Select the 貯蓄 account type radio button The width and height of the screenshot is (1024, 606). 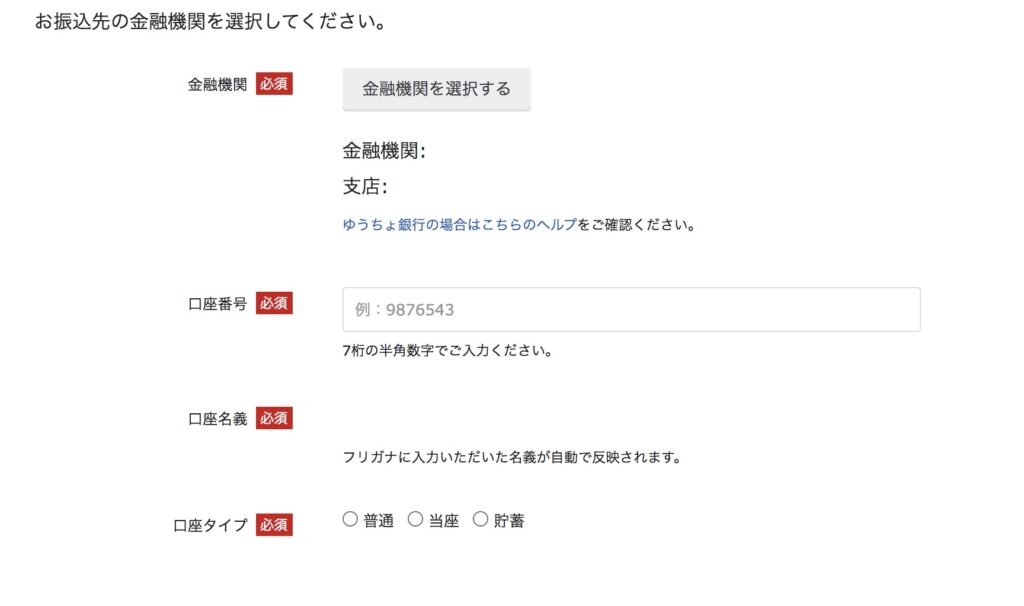(x=481, y=519)
